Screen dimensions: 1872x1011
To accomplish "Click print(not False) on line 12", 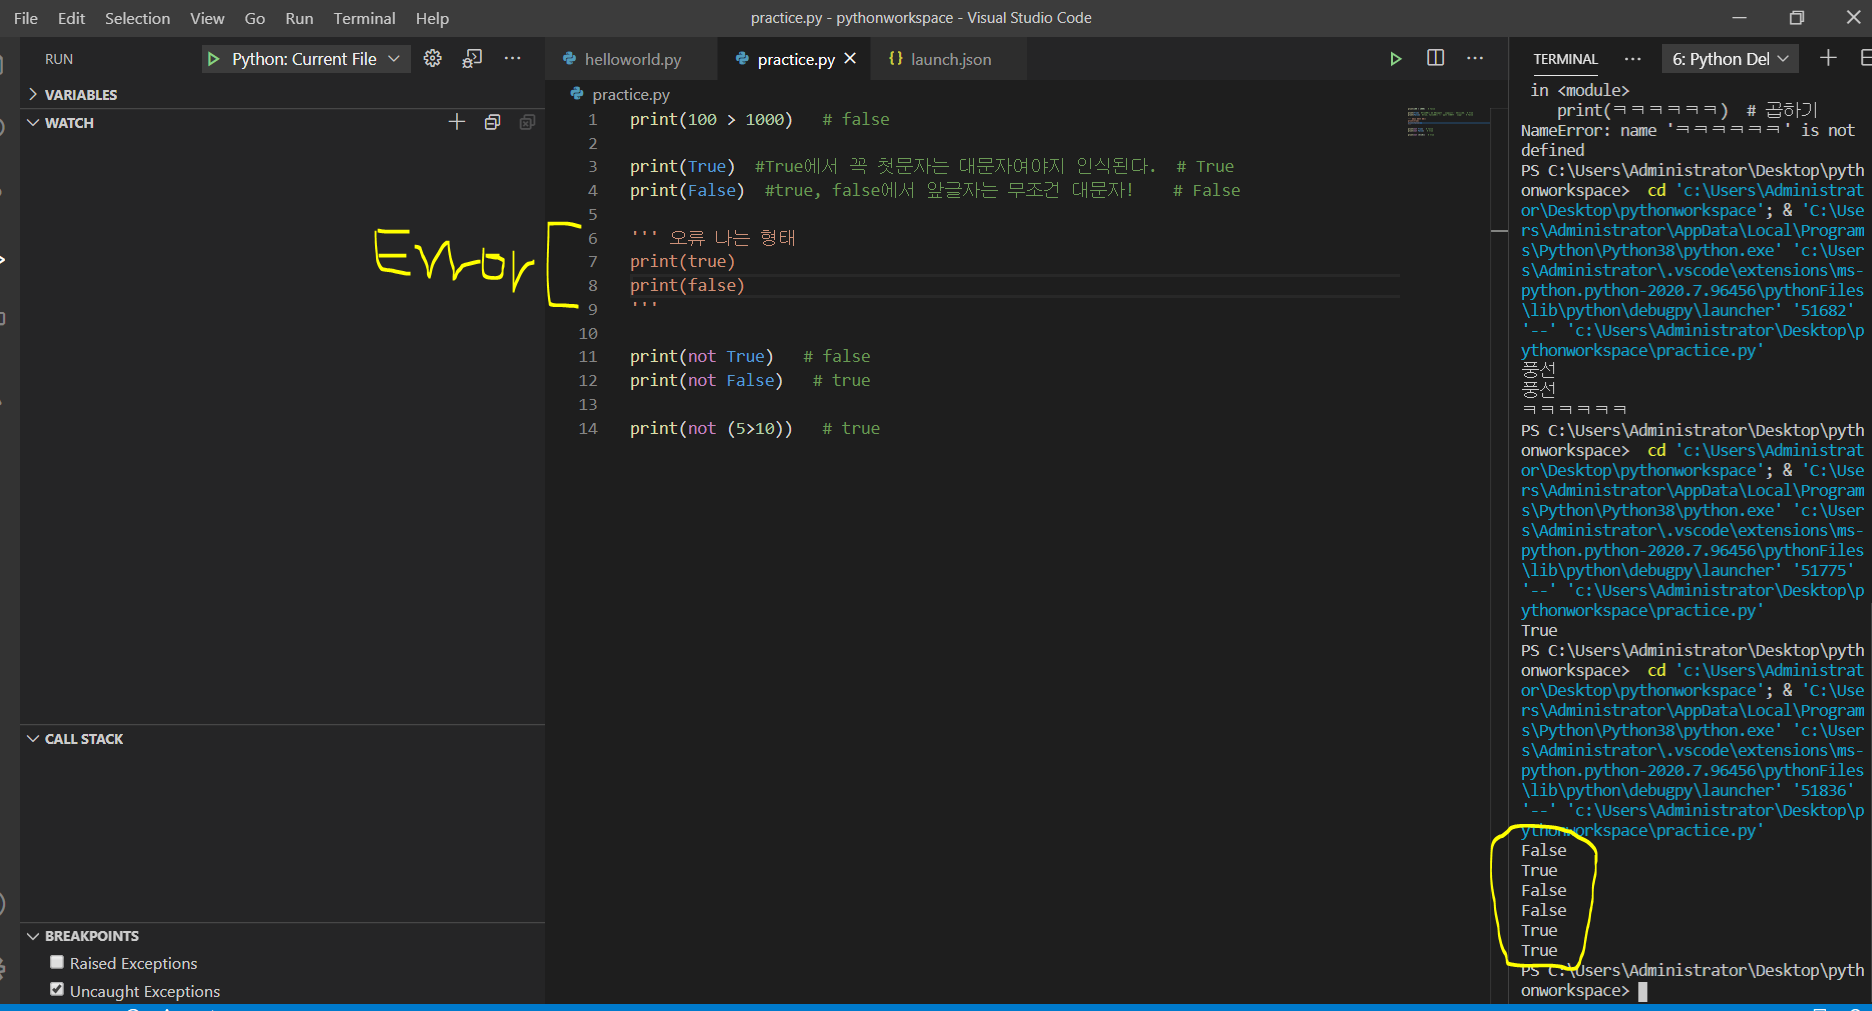I will click(706, 380).
